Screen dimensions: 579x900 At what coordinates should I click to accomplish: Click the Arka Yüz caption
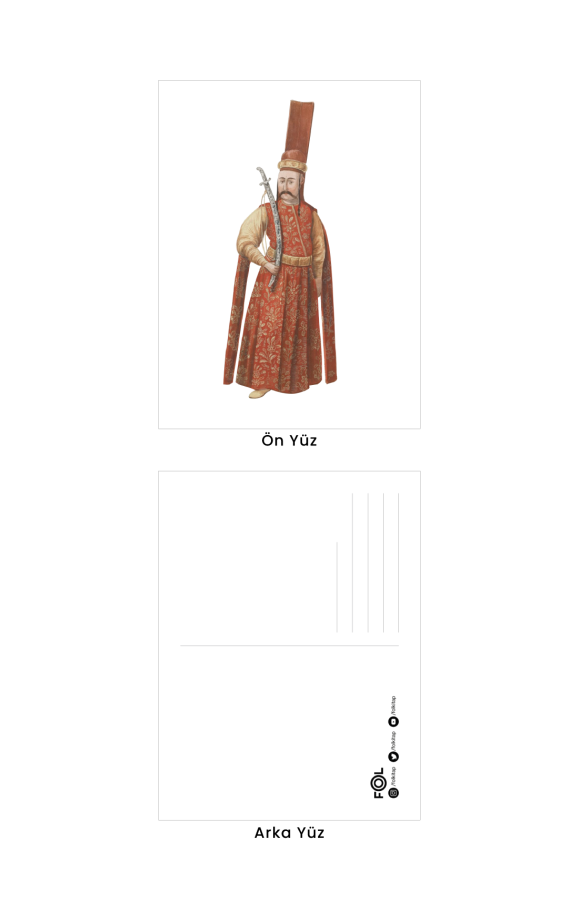pos(289,833)
